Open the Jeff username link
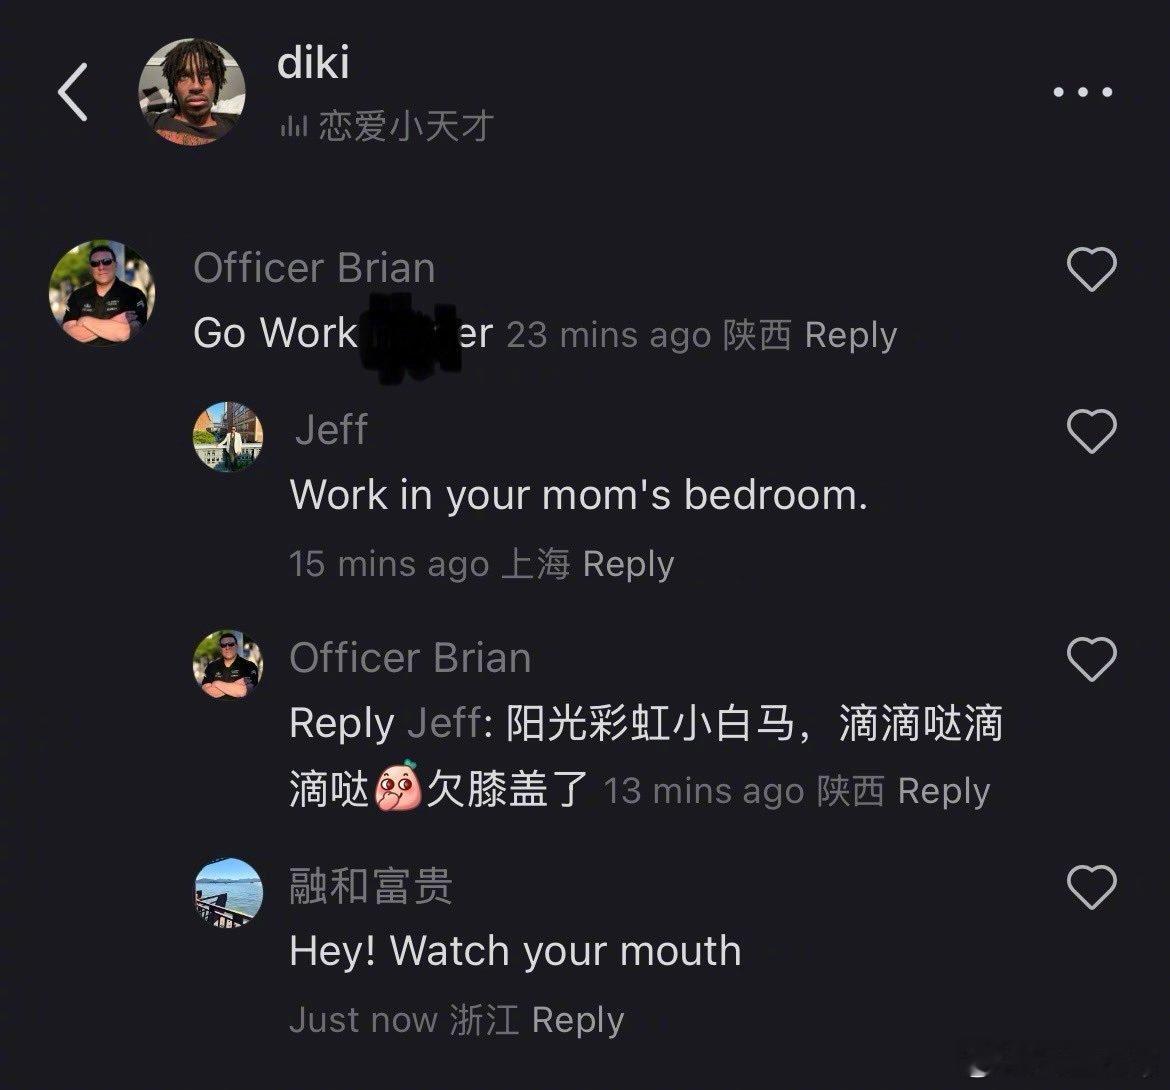Screen dimensions: 1170x1090 [331, 429]
